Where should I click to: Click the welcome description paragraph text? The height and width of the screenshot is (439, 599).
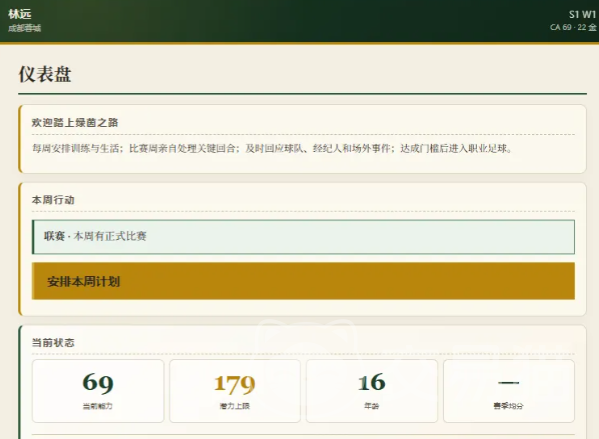pos(272,148)
